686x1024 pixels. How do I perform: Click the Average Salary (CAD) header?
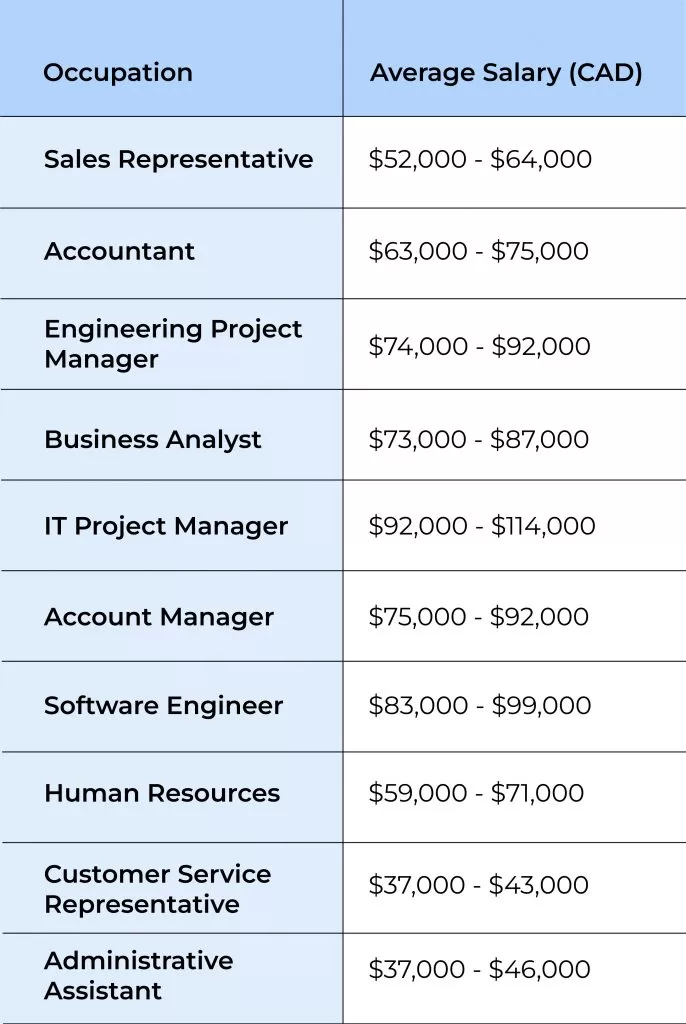[x=506, y=73]
